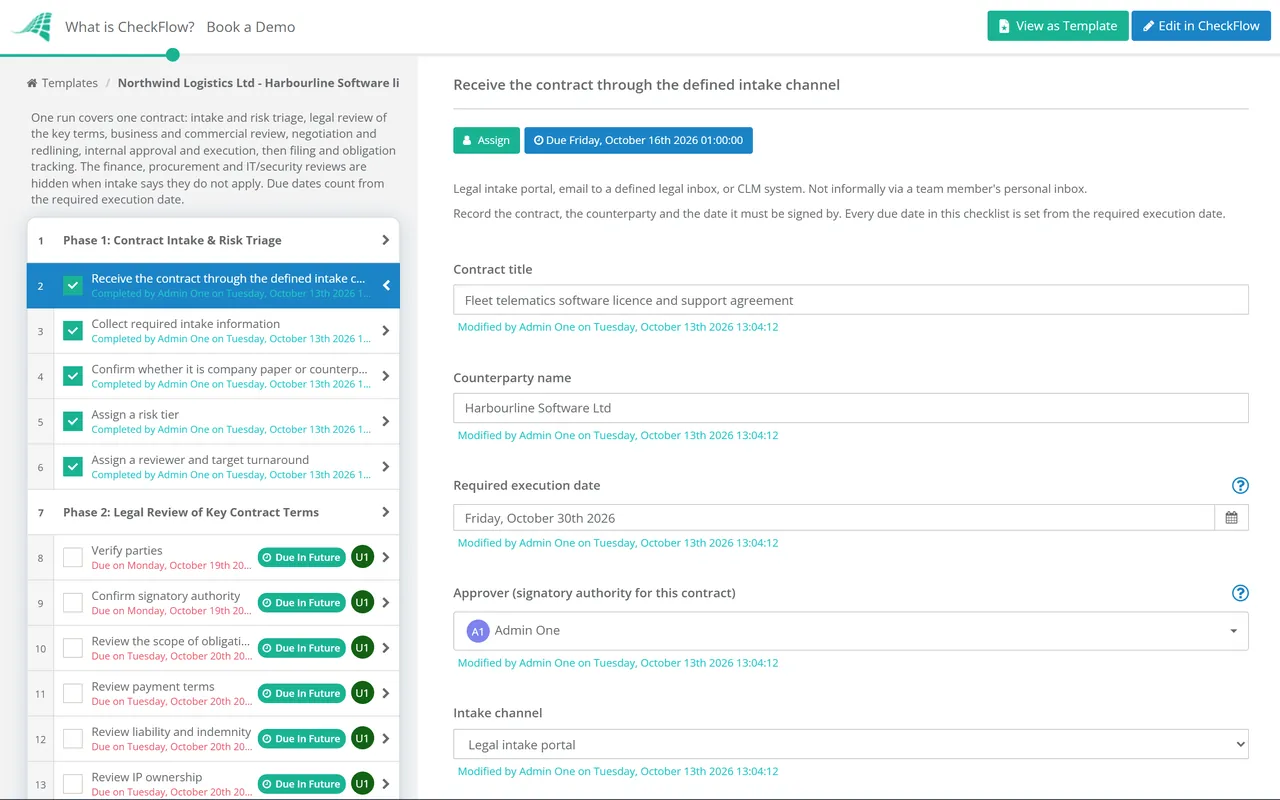Click Due In Future badge for Verify parties
1280x800 pixels.
(x=301, y=557)
